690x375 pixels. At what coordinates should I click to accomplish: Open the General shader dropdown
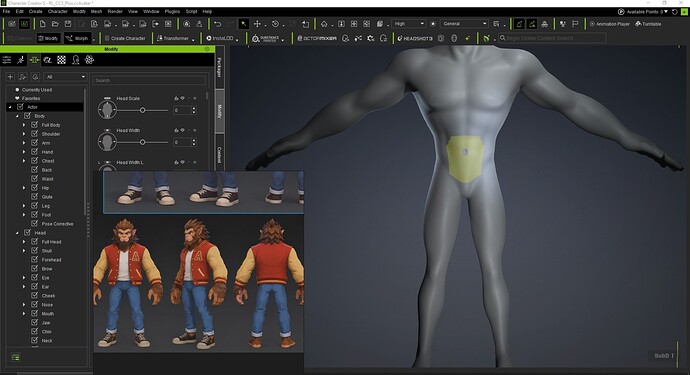tap(464, 24)
